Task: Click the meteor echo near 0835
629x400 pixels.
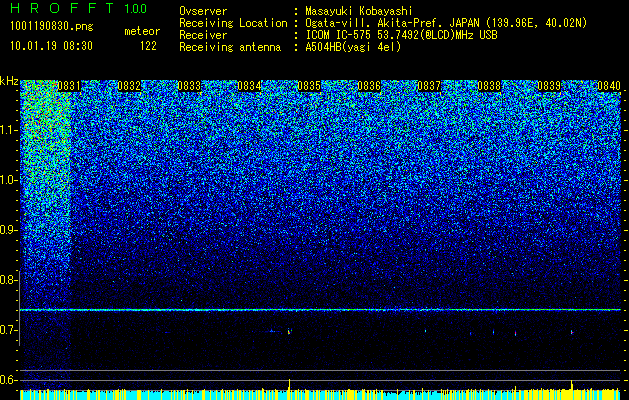Action: pos(289,332)
